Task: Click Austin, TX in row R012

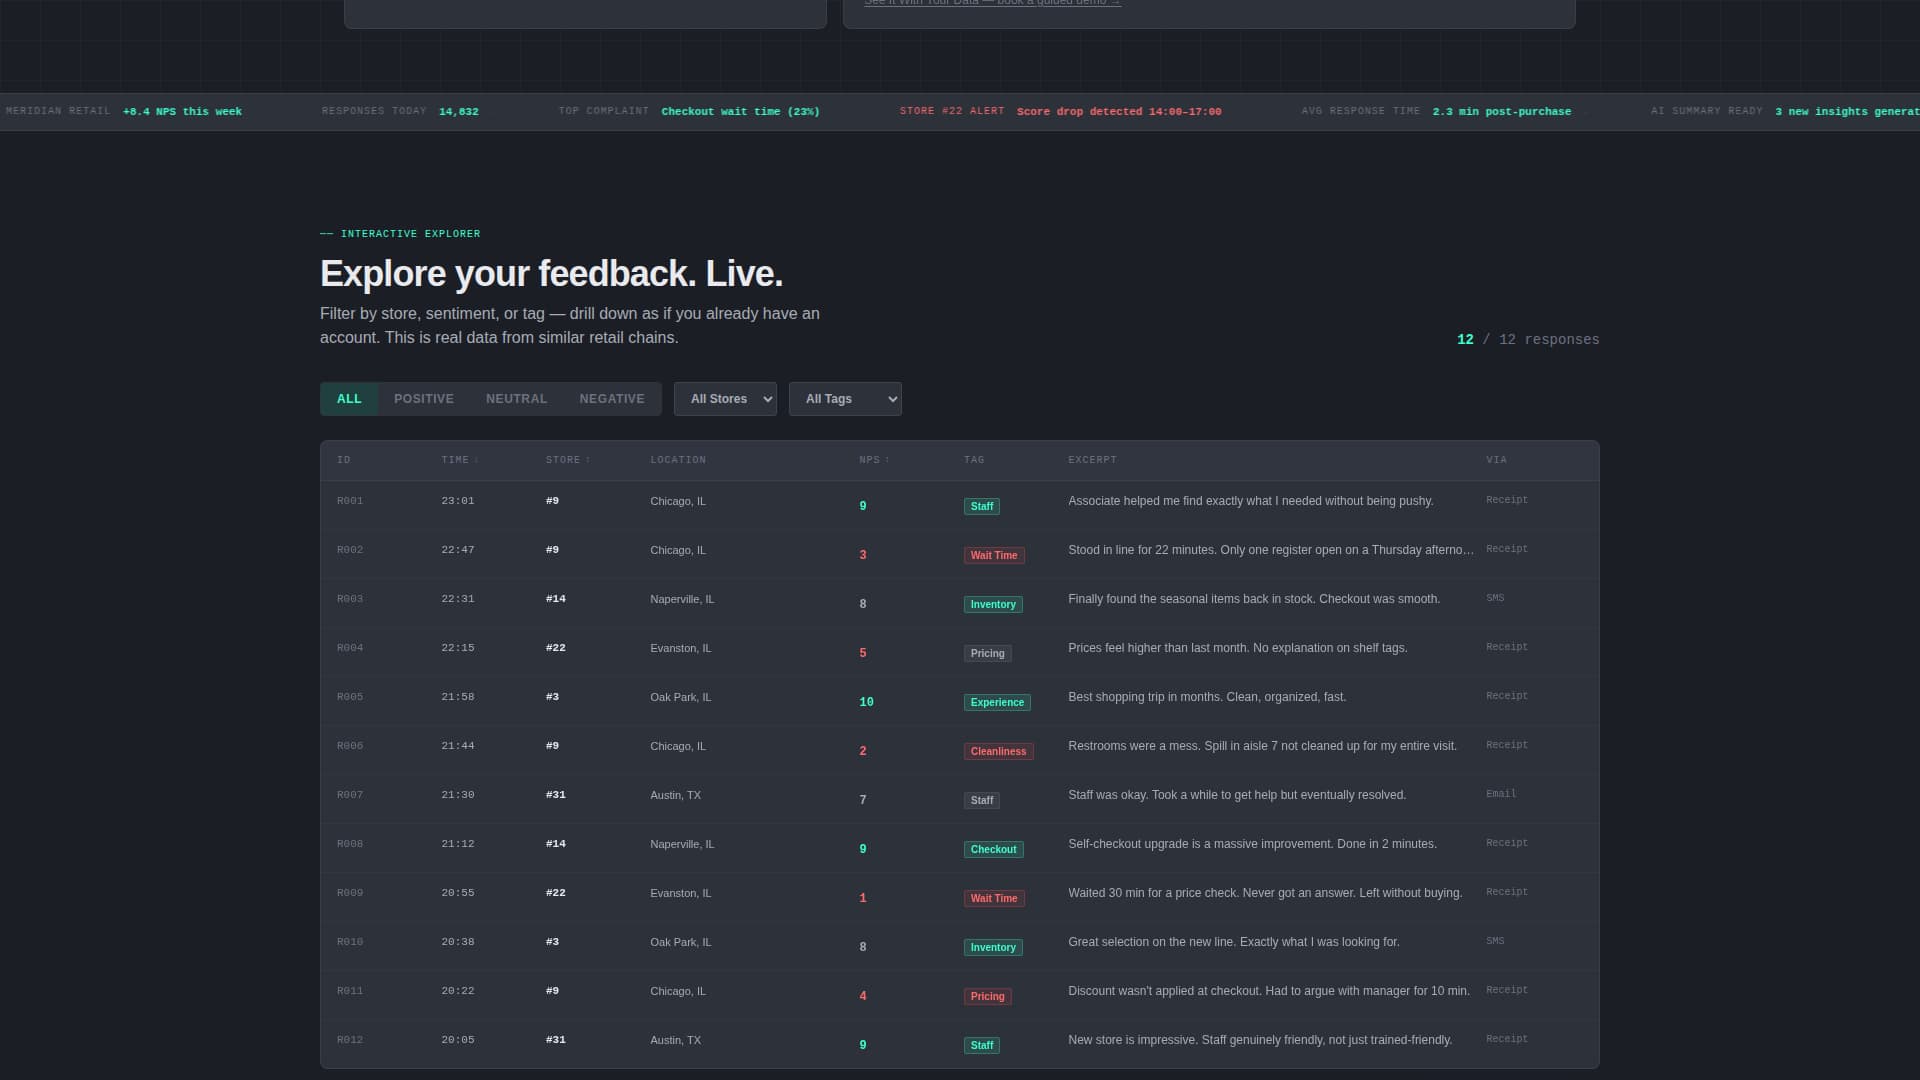Action: [676, 1041]
